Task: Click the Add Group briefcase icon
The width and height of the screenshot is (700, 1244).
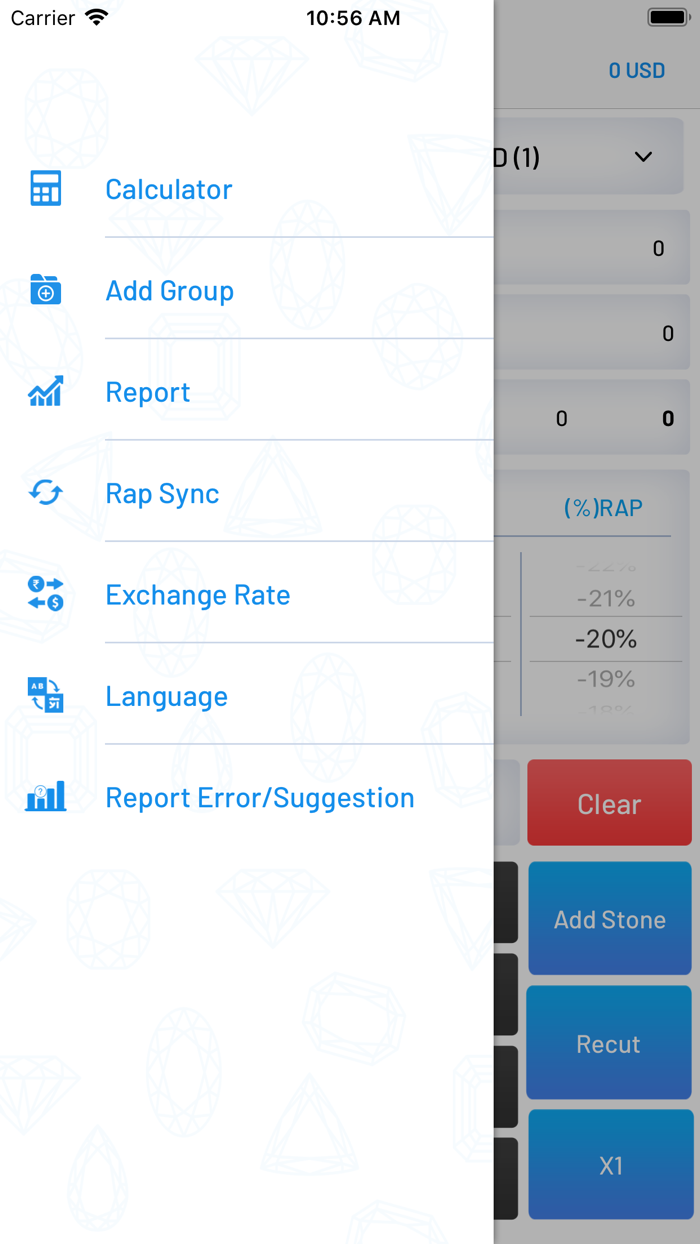Action: (44, 290)
